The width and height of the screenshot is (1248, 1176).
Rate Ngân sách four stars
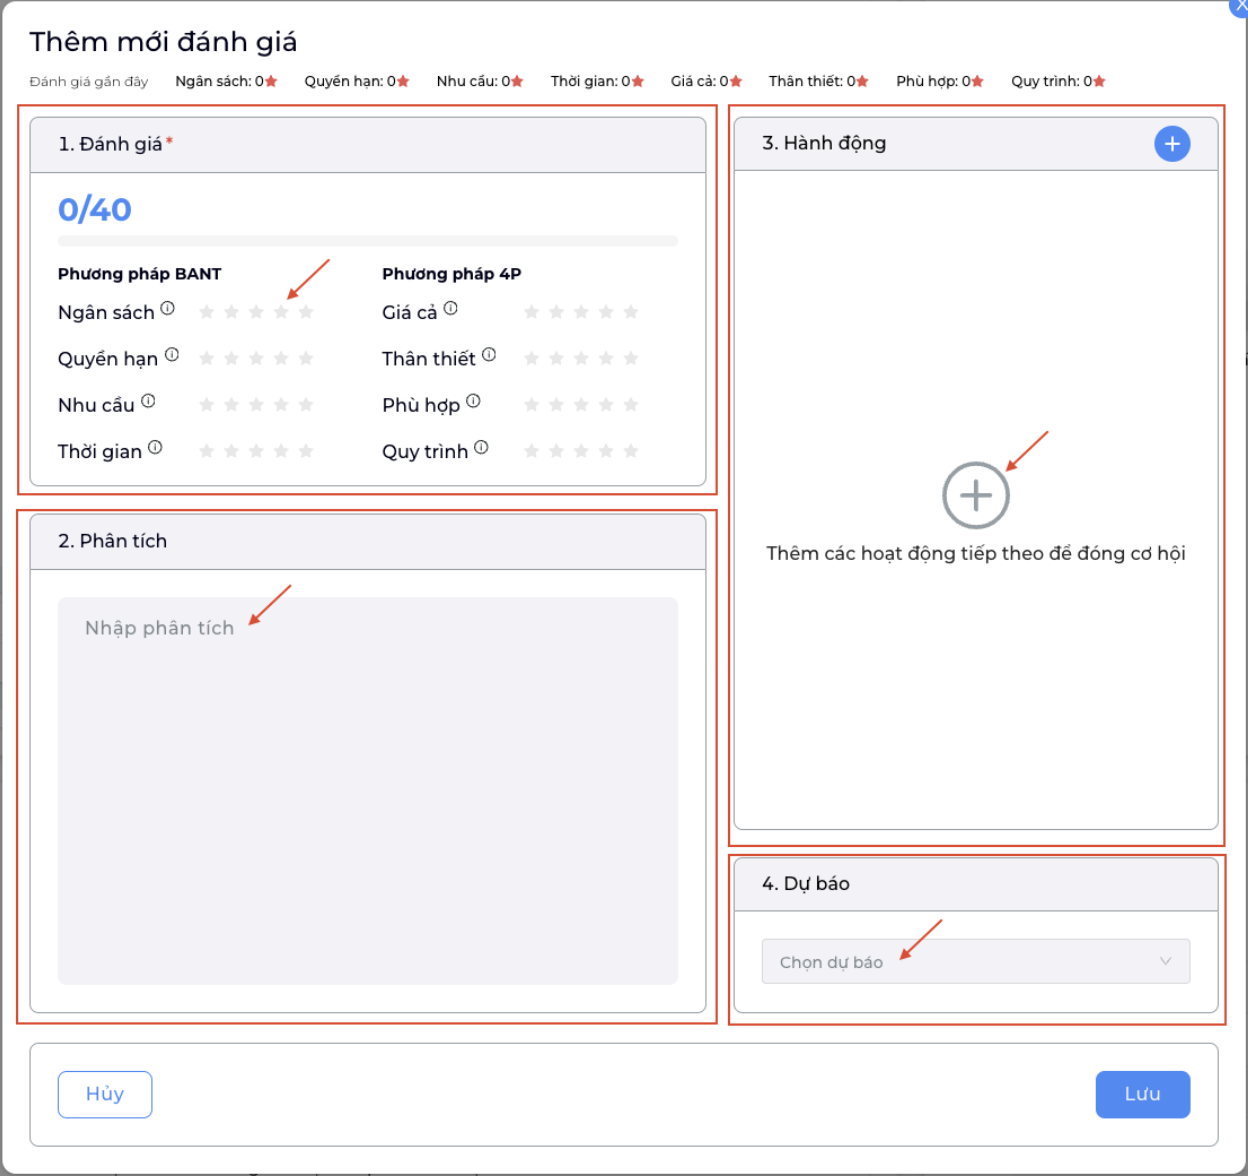click(281, 312)
